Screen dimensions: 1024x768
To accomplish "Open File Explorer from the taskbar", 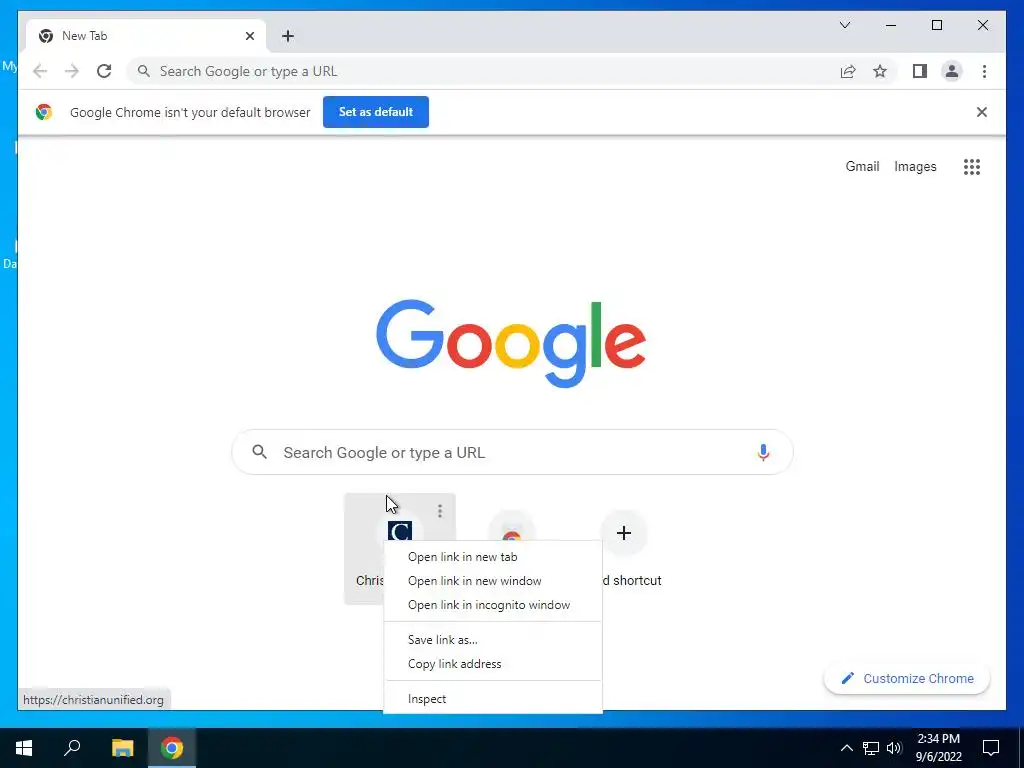I will (x=122, y=748).
